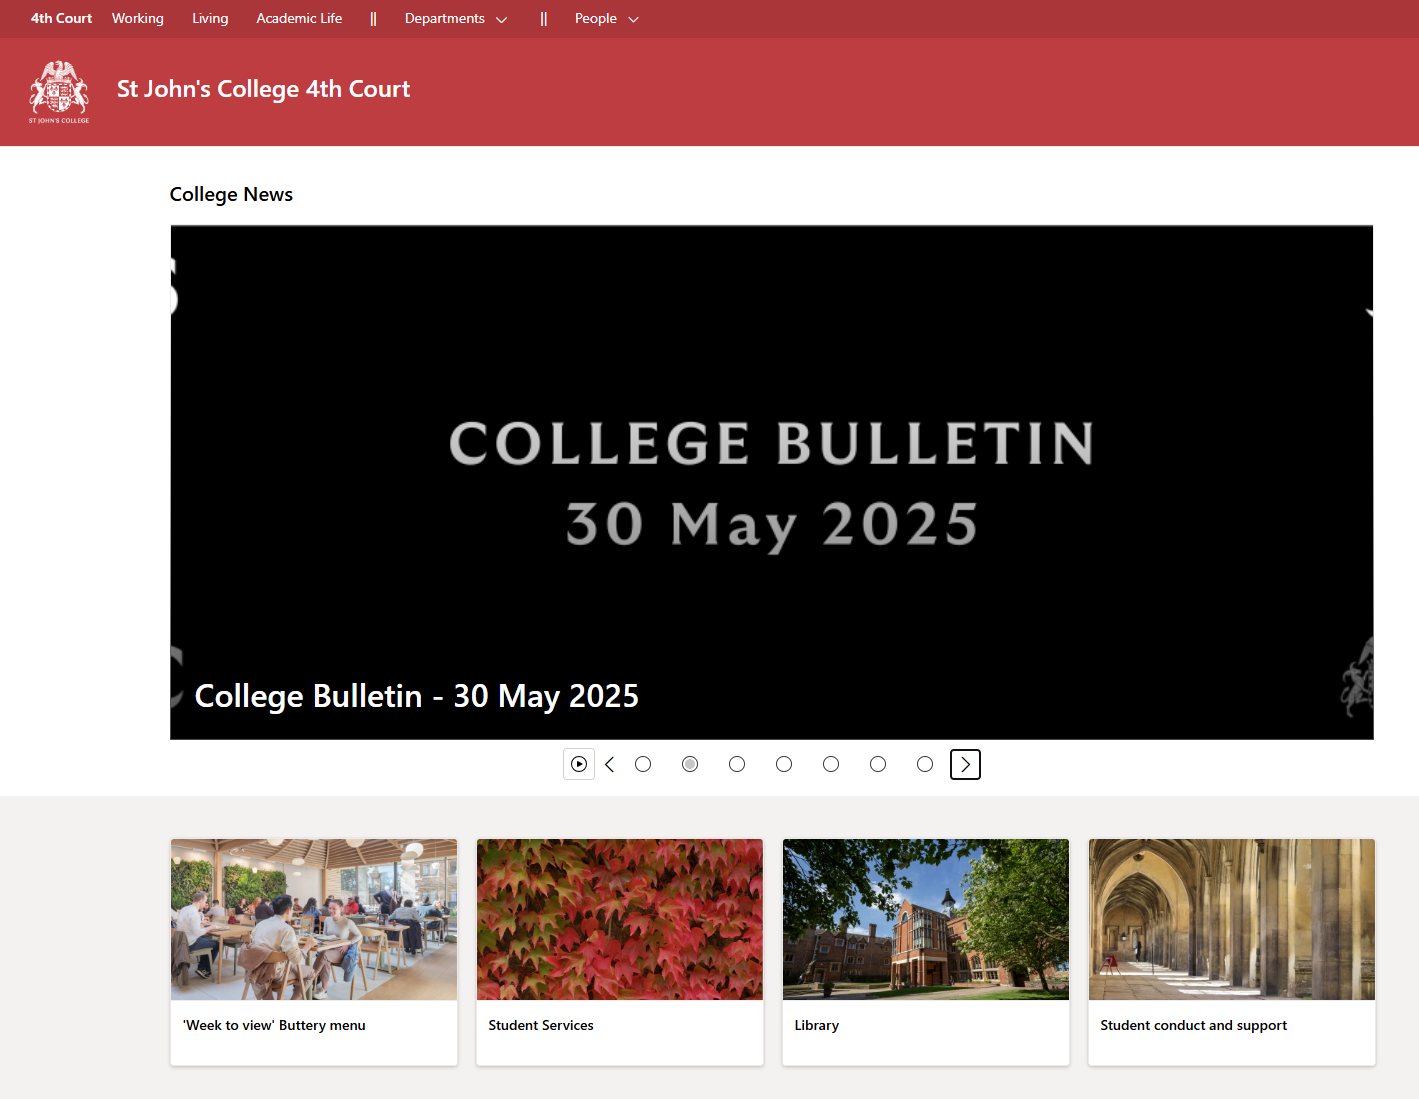1419x1099 pixels.
Task: Open College Bulletin - 30 May 2025 headline
Action: click(x=416, y=696)
